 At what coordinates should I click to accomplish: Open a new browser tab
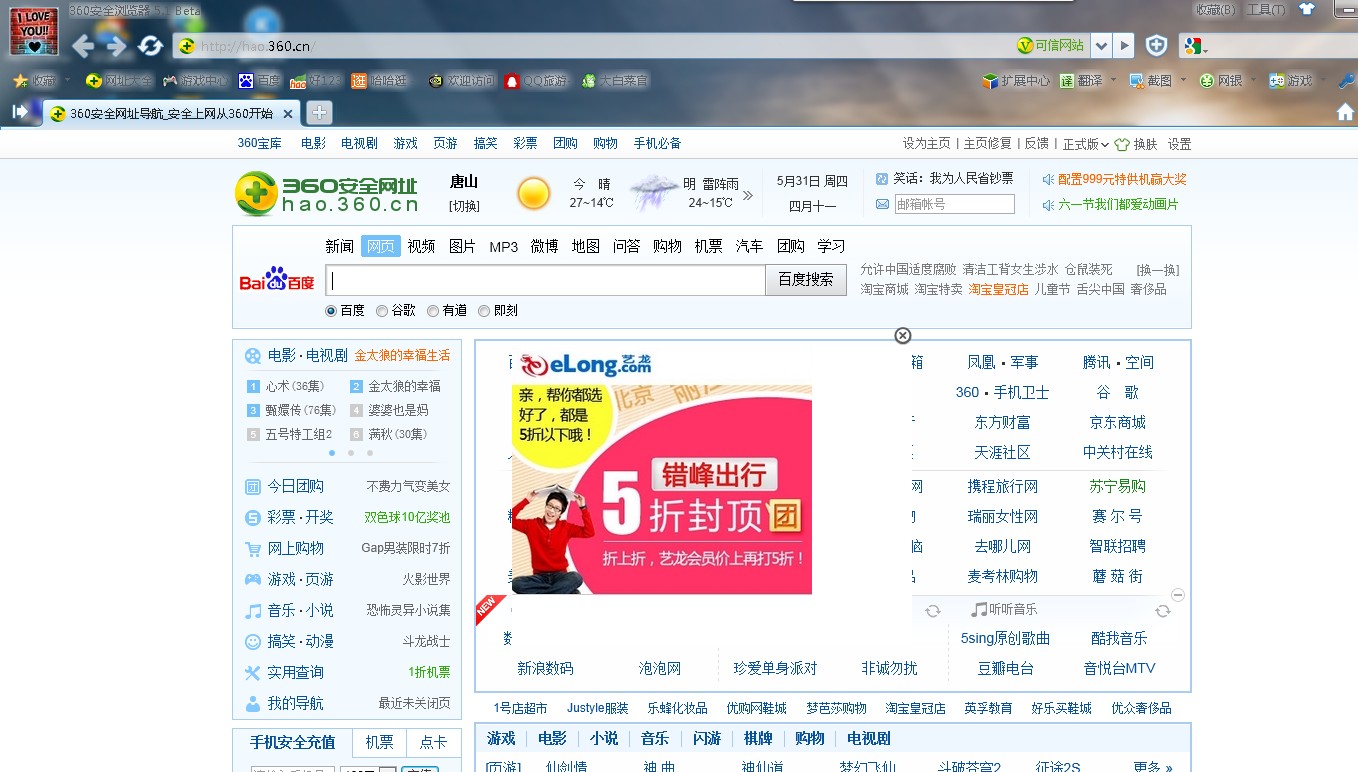click(x=318, y=112)
